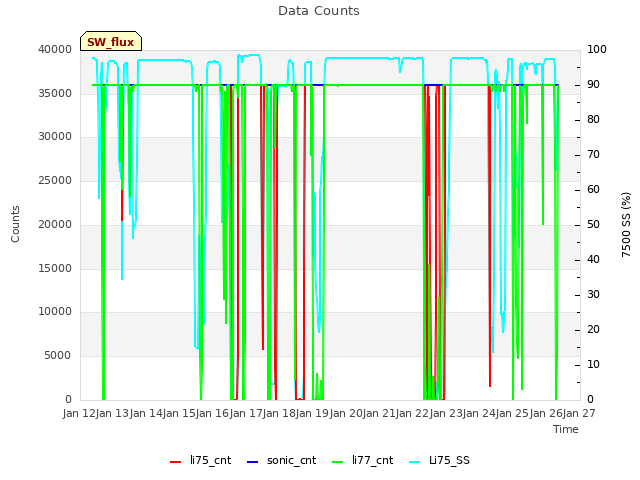Click the Jan 14 date tick

[146, 413]
